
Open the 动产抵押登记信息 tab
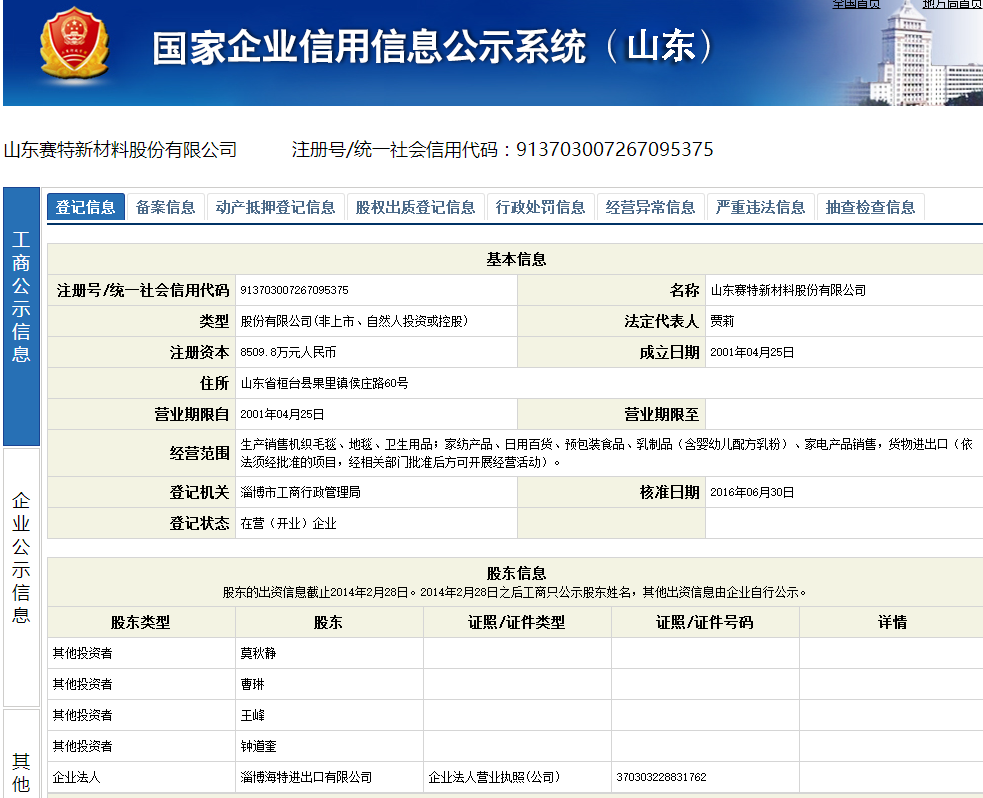tap(276, 207)
